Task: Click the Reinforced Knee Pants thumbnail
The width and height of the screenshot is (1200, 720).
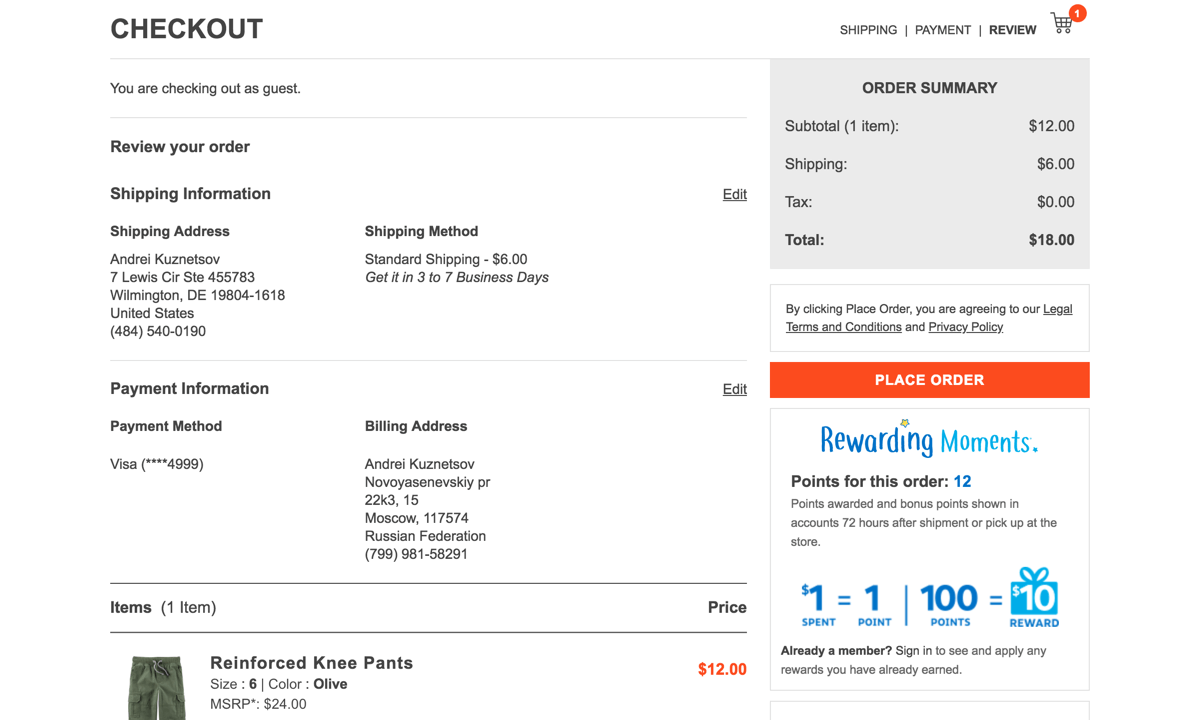Action: point(157,688)
